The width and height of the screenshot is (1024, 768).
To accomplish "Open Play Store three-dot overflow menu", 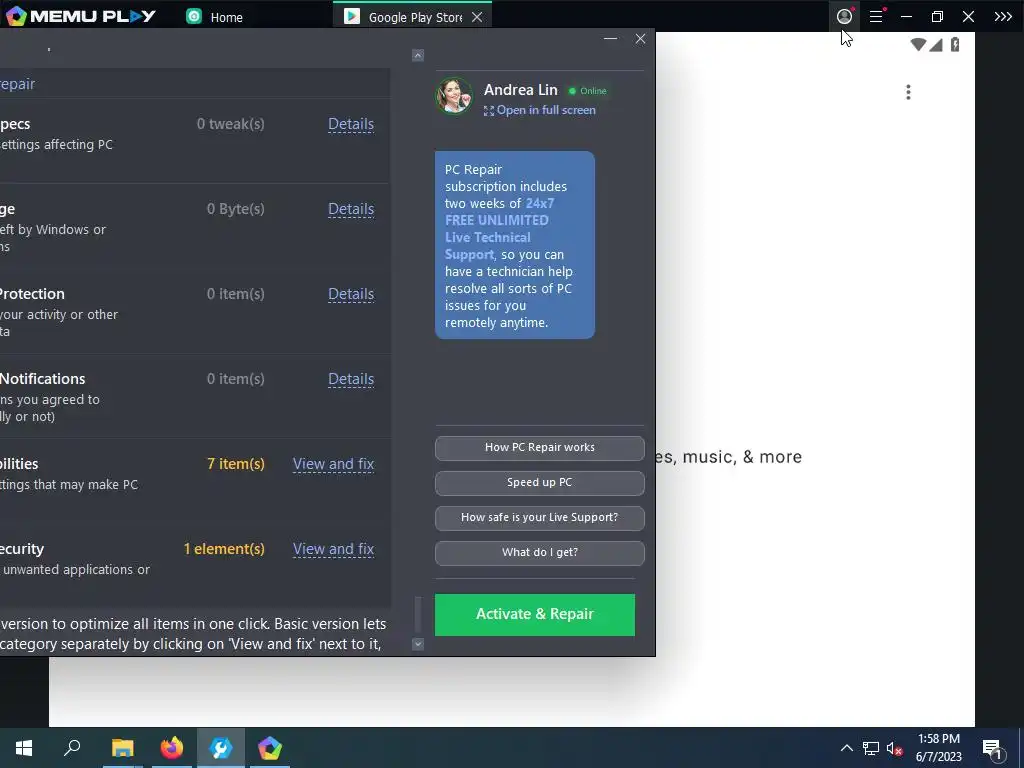I will tap(908, 92).
